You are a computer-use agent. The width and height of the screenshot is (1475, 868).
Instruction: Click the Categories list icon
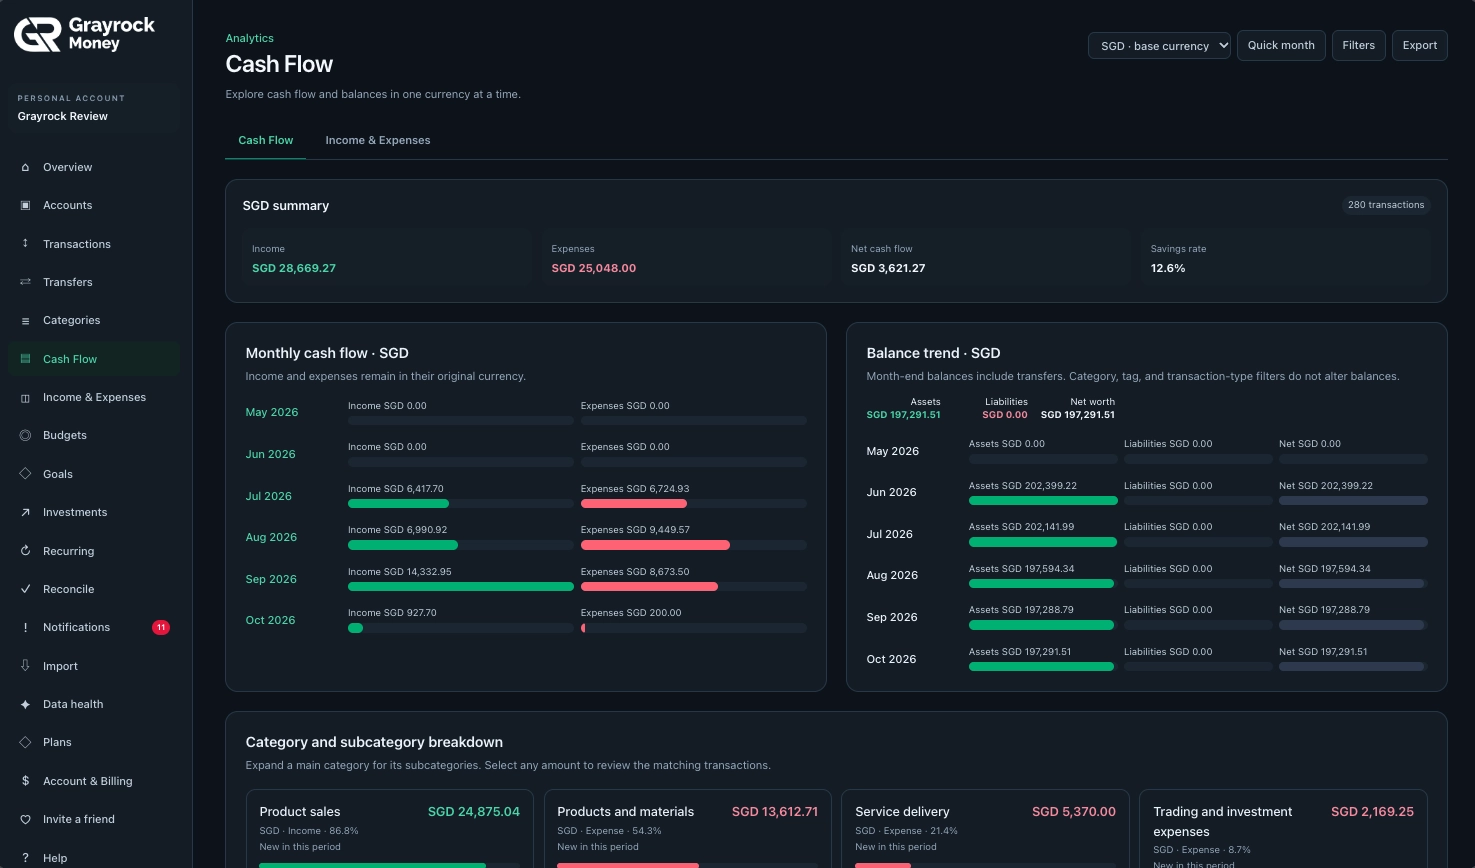[x=25, y=320]
